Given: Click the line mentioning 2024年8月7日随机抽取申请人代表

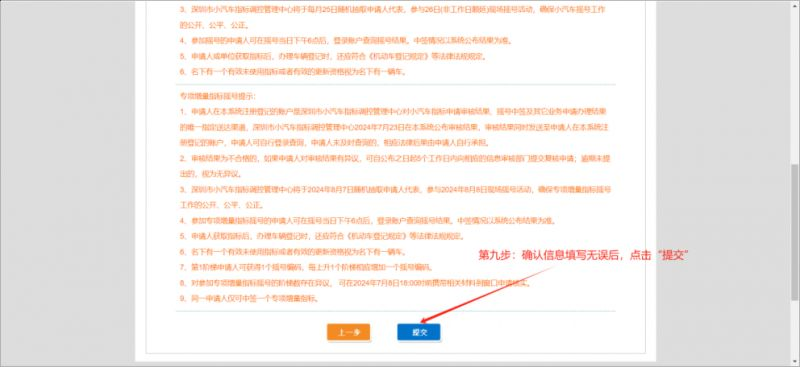Looking at the screenshot, I should point(395,189).
